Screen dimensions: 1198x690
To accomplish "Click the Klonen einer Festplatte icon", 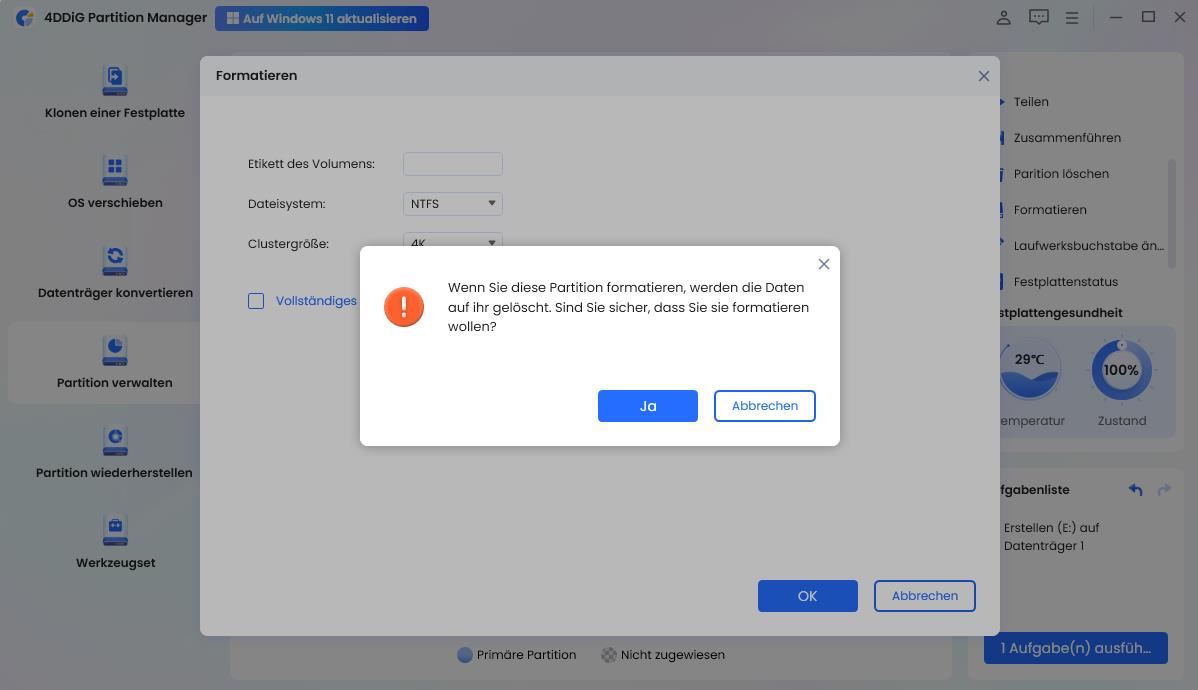I will click(x=115, y=80).
